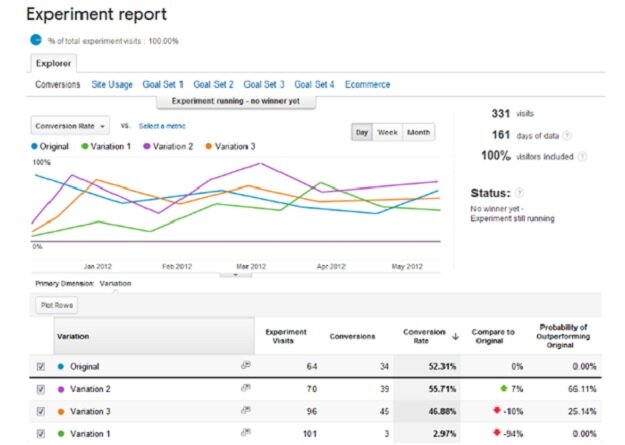625x445 pixels.
Task: Open the Ecommerce tab
Action: pyautogui.click(x=367, y=85)
